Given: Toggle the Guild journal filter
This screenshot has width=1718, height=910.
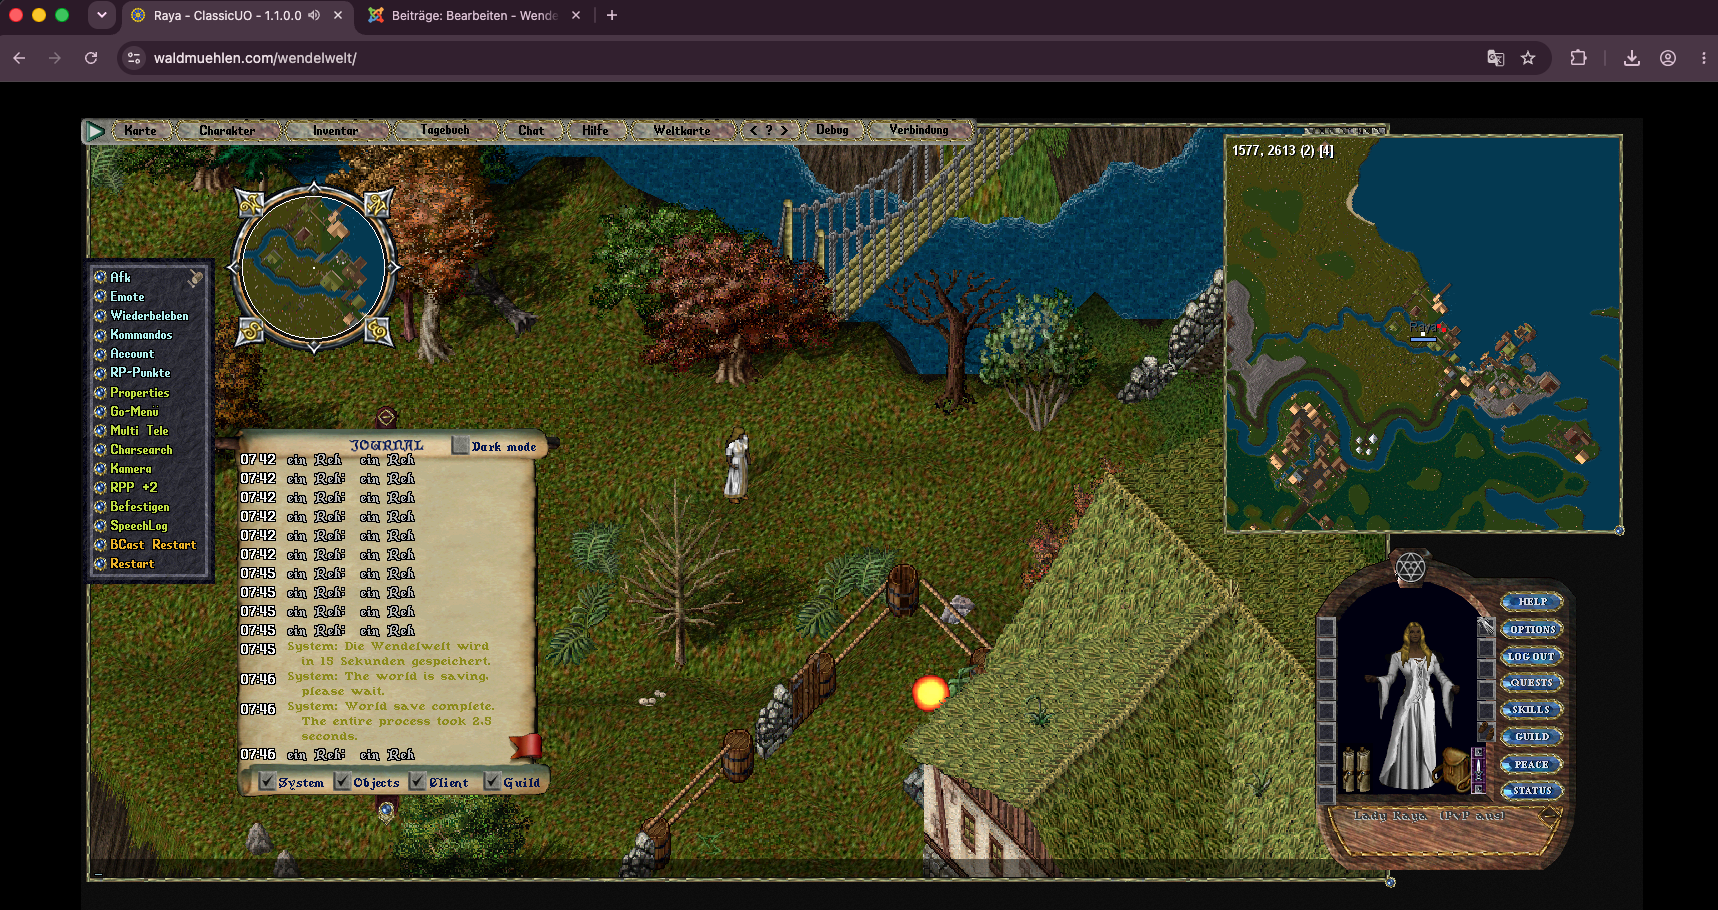Looking at the screenshot, I should click(492, 781).
